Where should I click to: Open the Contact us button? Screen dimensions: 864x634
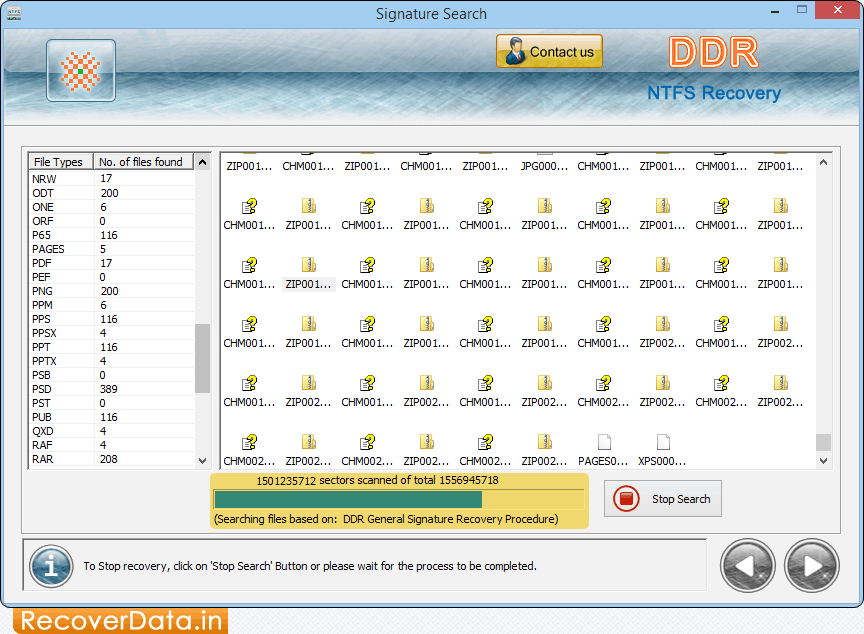(x=549, y=52)
